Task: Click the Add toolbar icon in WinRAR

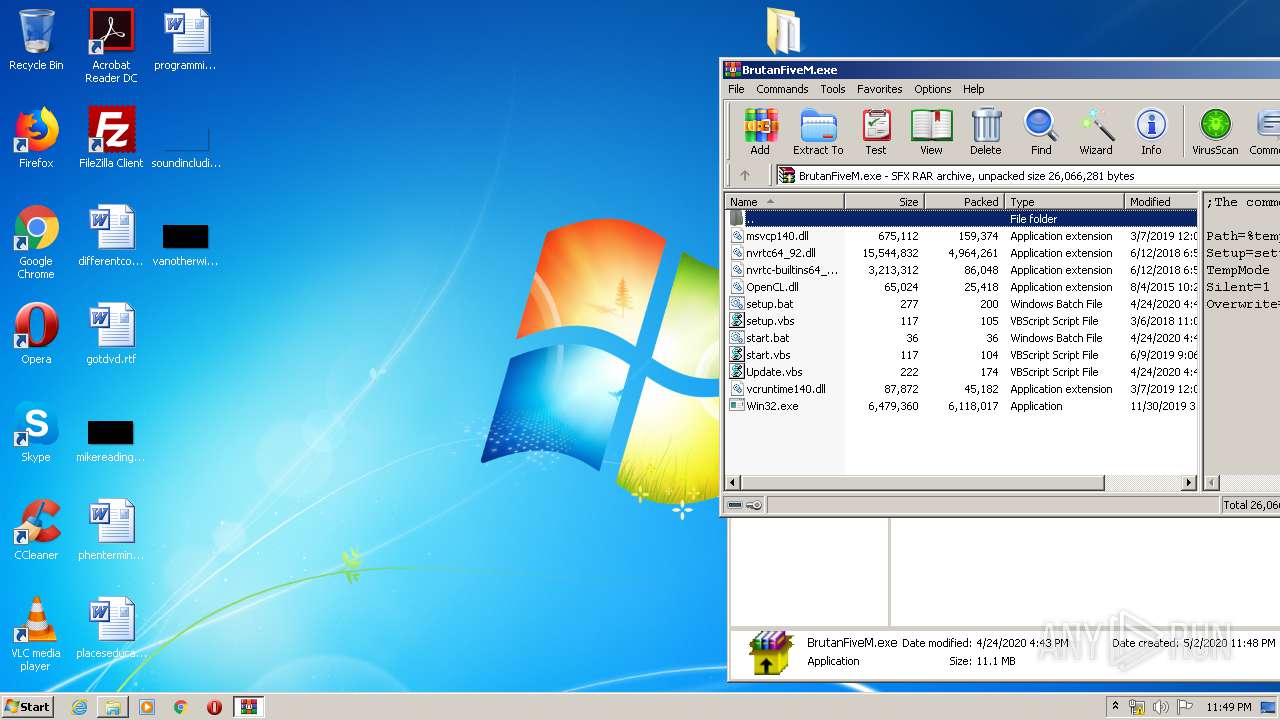Action: click(760, 132)
